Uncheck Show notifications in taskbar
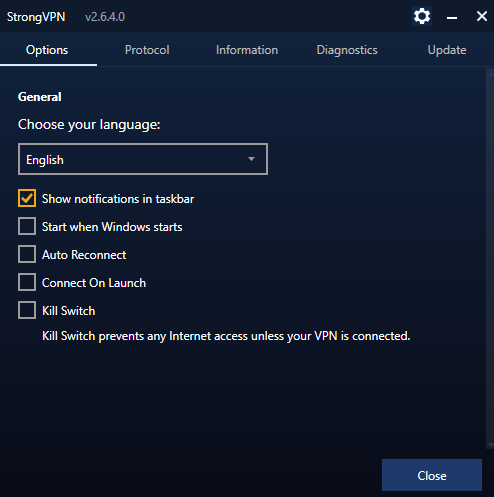Screen dimensions: 494x497 coord(27,199)
